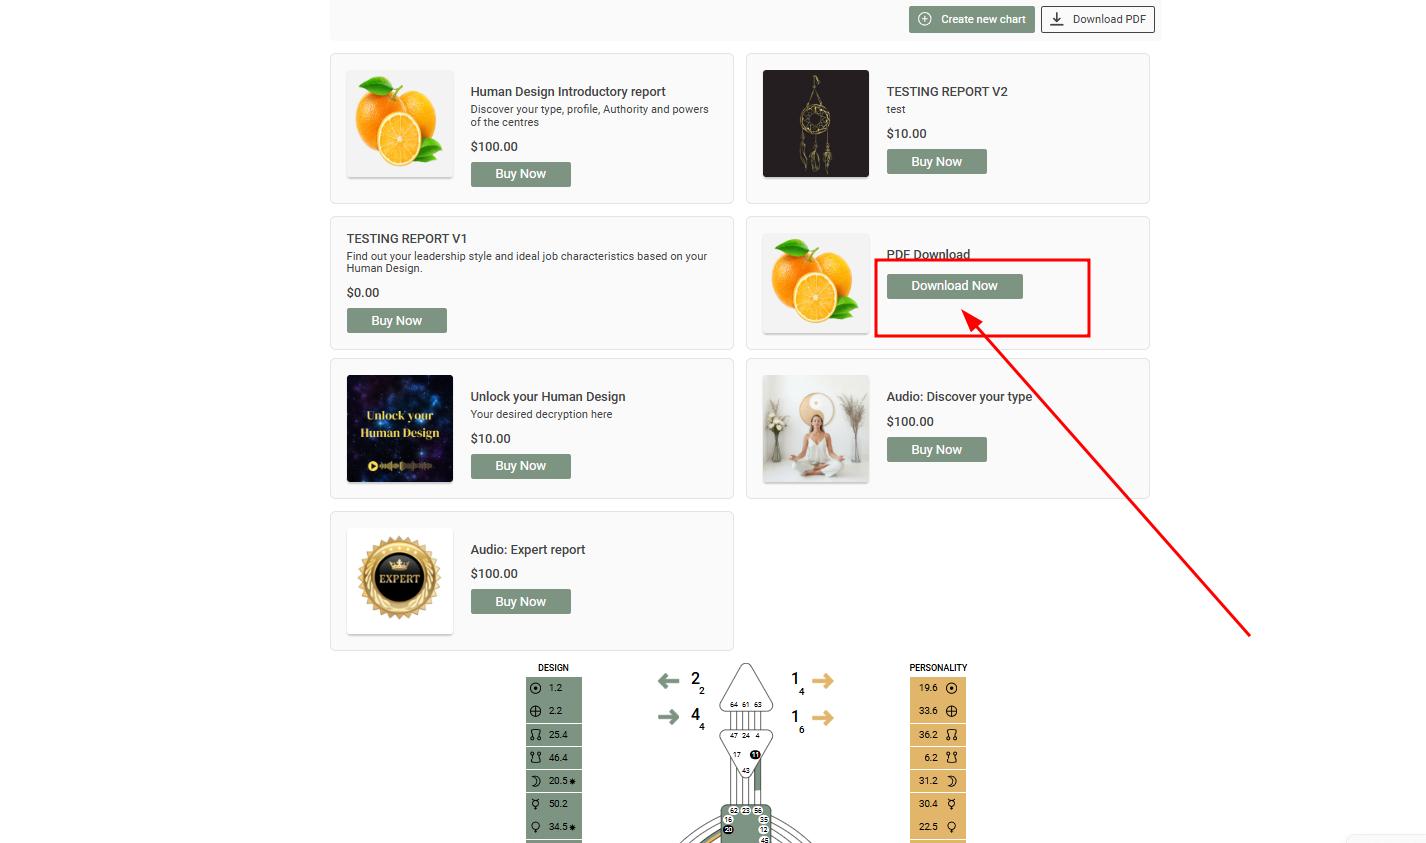Image resolution: width=1426 pixels, height=843 pixels.
Task: Click gate 11 in the bodygraph chart
Action: [x=755, y=755]
